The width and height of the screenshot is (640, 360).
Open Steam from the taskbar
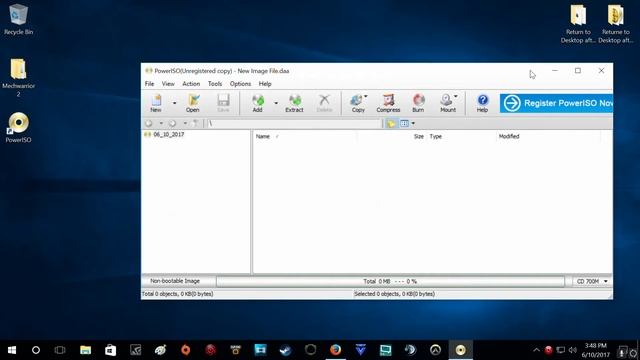pyautogui.click(x=285, y=350)
